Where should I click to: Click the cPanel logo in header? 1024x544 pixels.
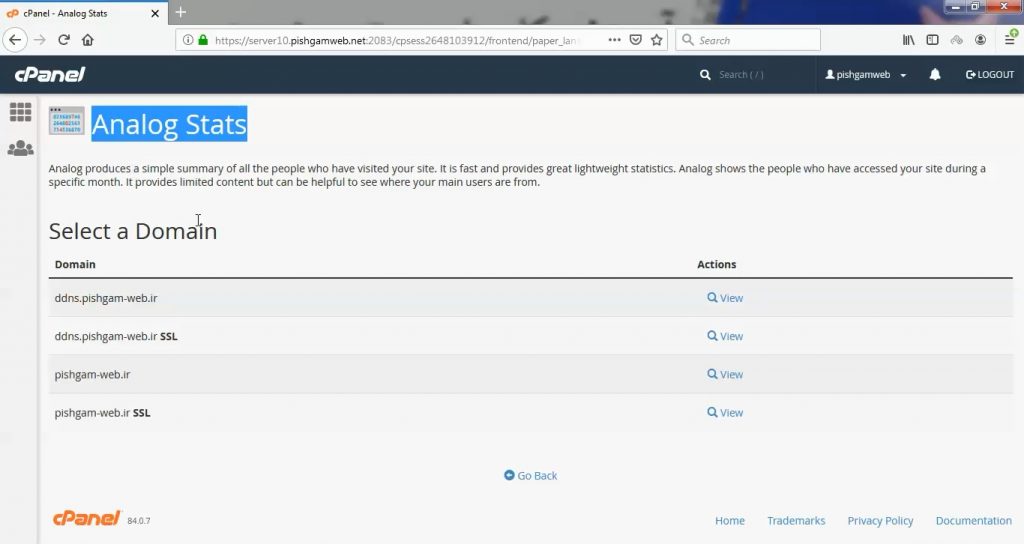[50, 74]
